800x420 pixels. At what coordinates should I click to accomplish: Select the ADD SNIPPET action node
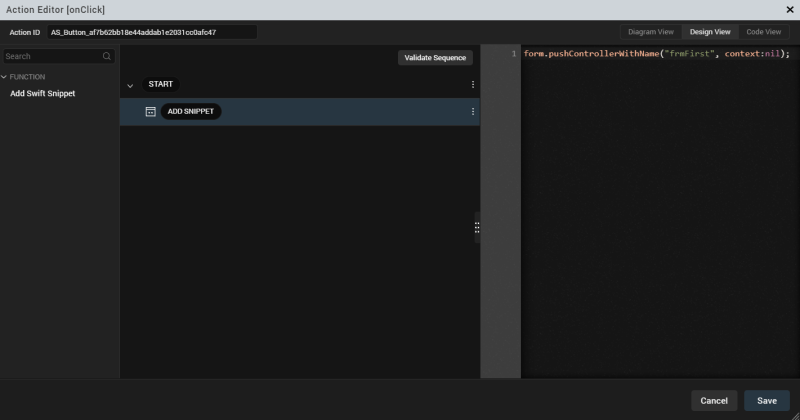pyautogui.click(x=191, y=112)
